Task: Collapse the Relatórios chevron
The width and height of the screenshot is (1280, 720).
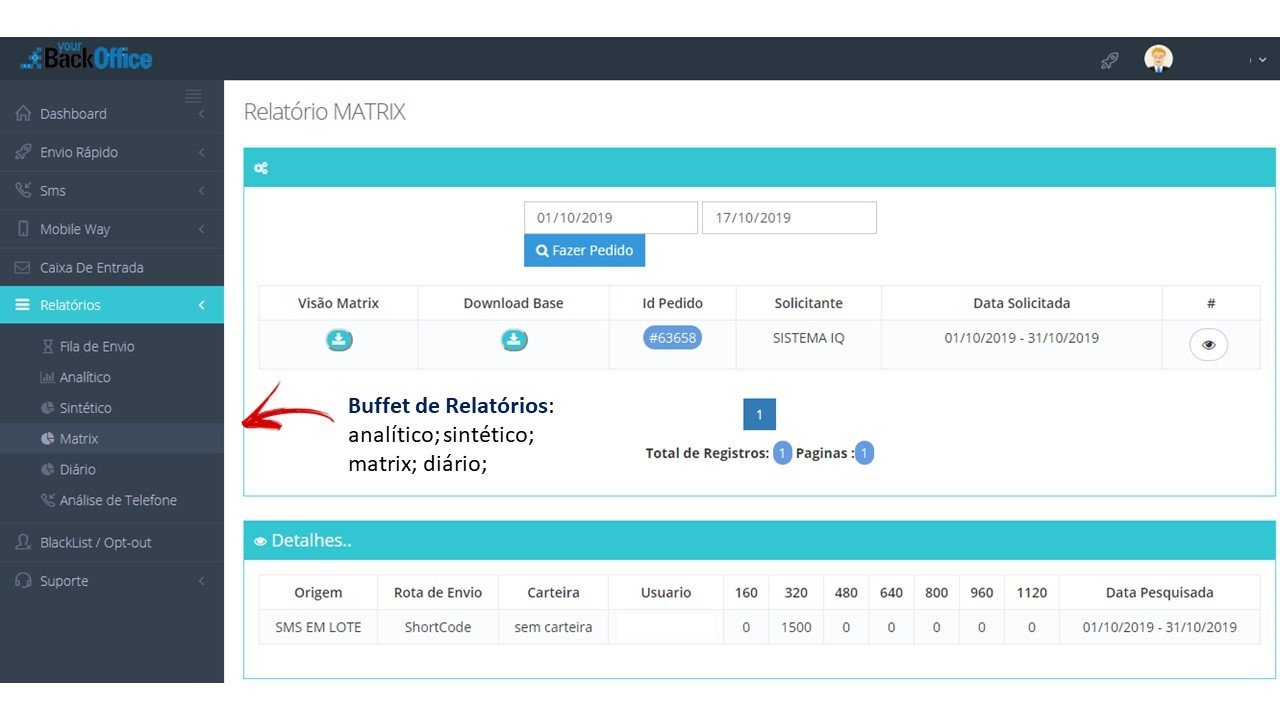Action: 201,305
